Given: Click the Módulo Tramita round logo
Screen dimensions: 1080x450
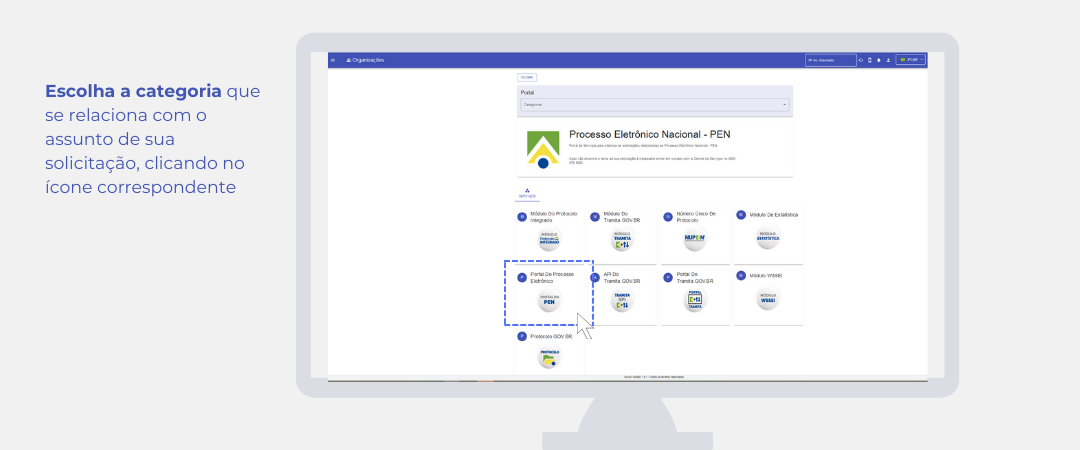Looking at the screenshot, I should (622, 238).
